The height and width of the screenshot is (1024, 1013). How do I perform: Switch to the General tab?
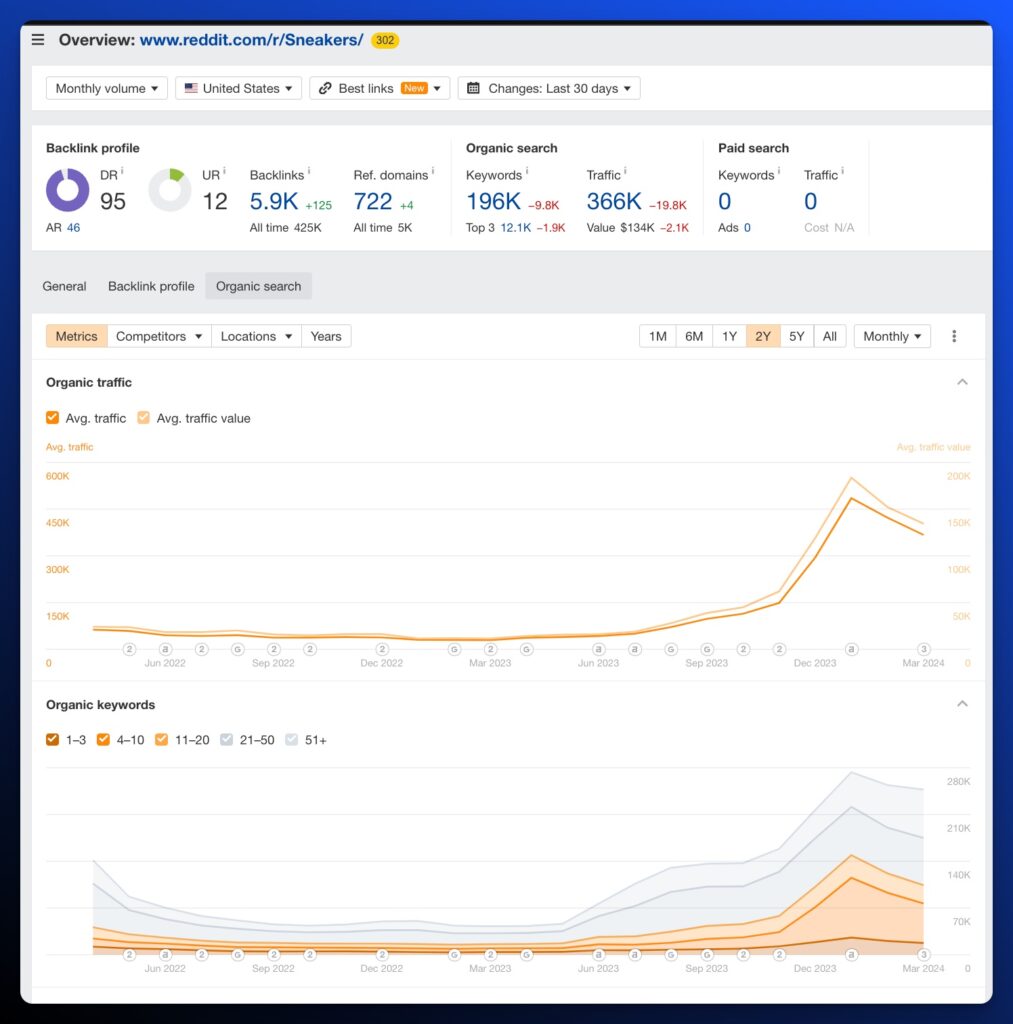click(x=64, y=286)
